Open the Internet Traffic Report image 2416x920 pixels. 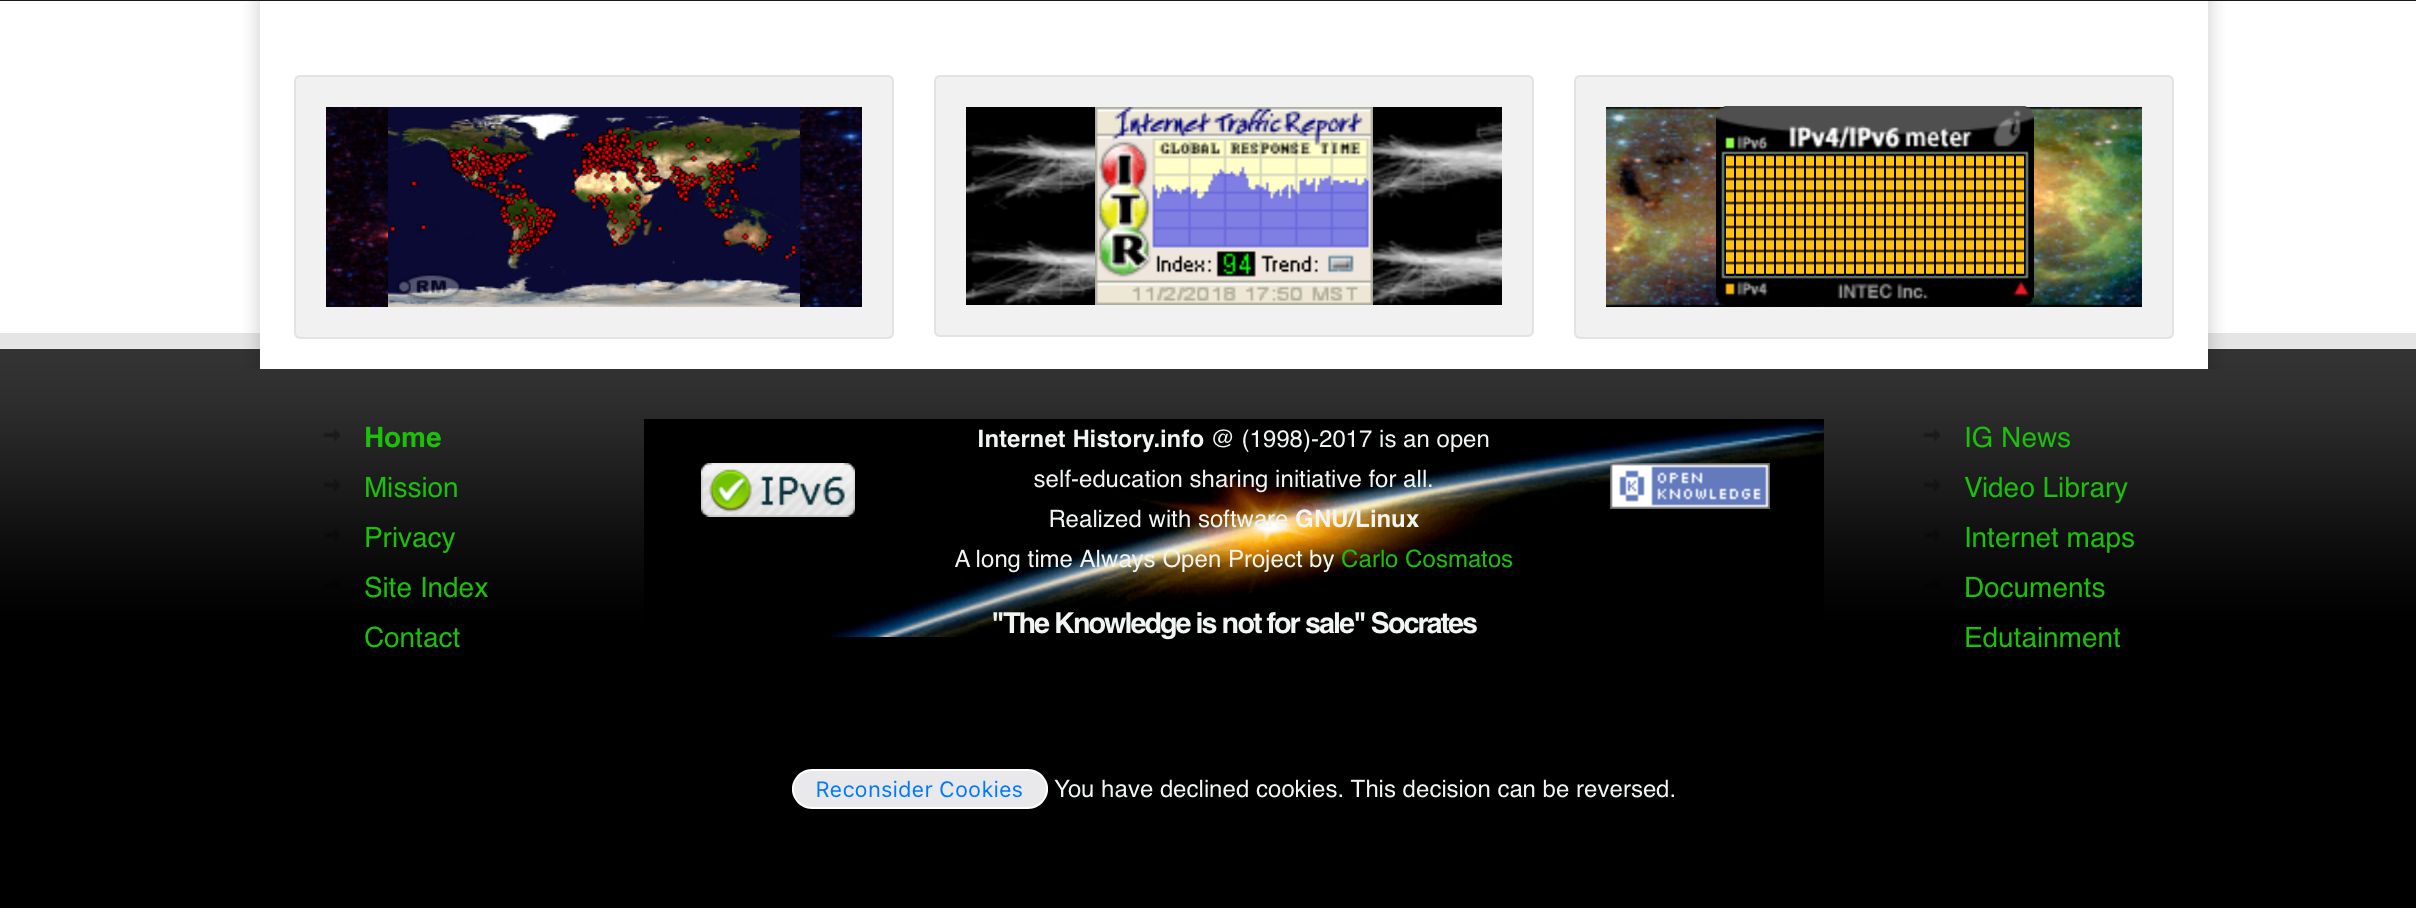(1233, 206)
